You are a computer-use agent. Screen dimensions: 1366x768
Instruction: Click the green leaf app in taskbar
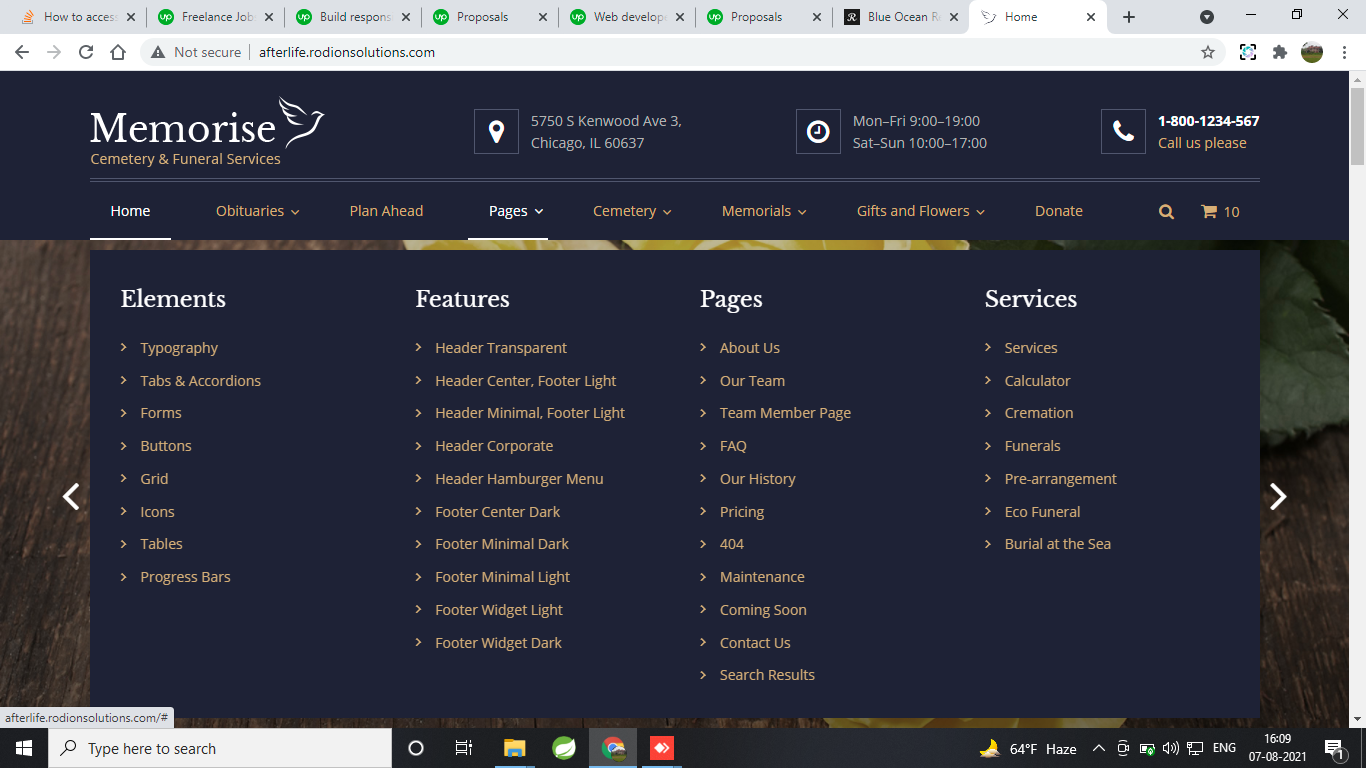[x=564, y=748]
